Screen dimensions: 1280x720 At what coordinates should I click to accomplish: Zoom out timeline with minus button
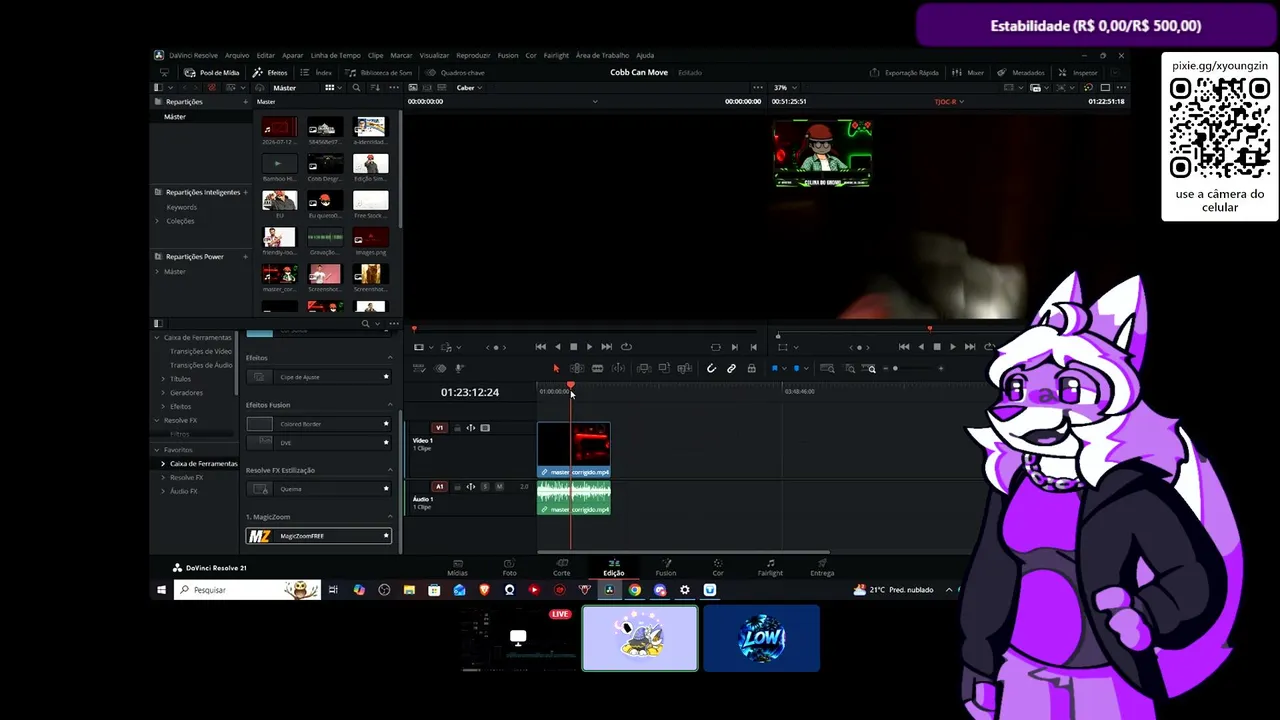tap(884, 369)
